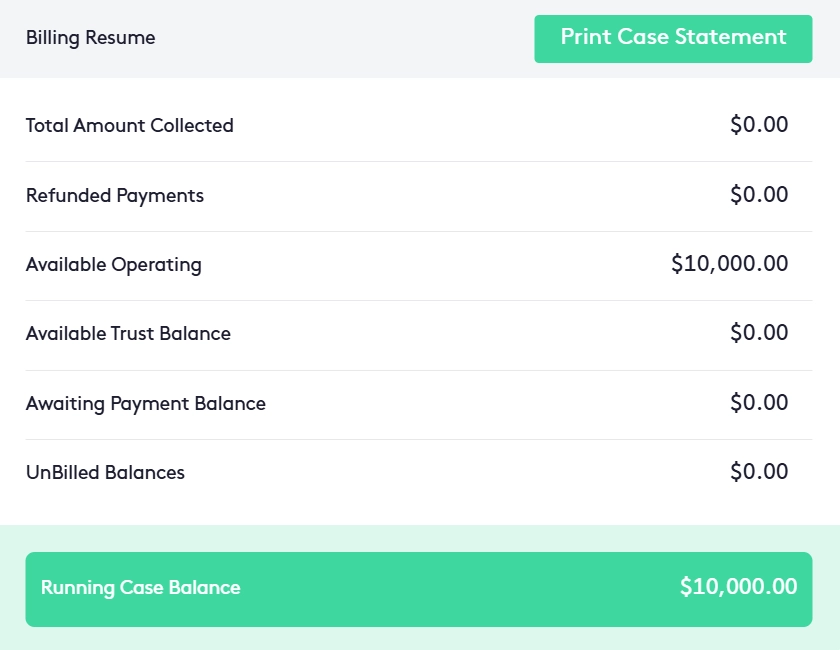Click the divider line under Total Amount Collected
The height and width of the screenshot is (650, 840).
point(418,161)
